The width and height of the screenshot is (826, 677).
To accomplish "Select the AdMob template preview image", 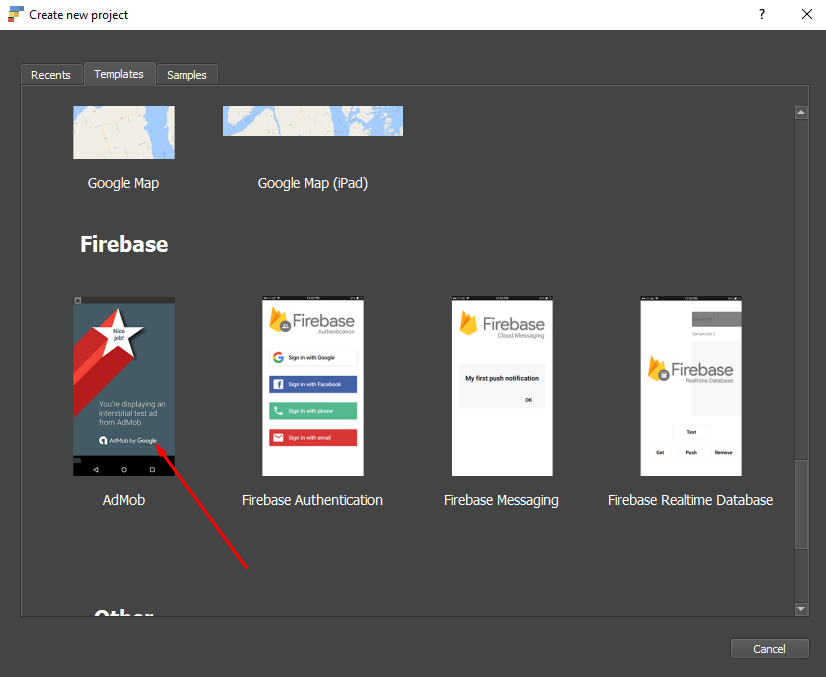I will click(124, 386).
